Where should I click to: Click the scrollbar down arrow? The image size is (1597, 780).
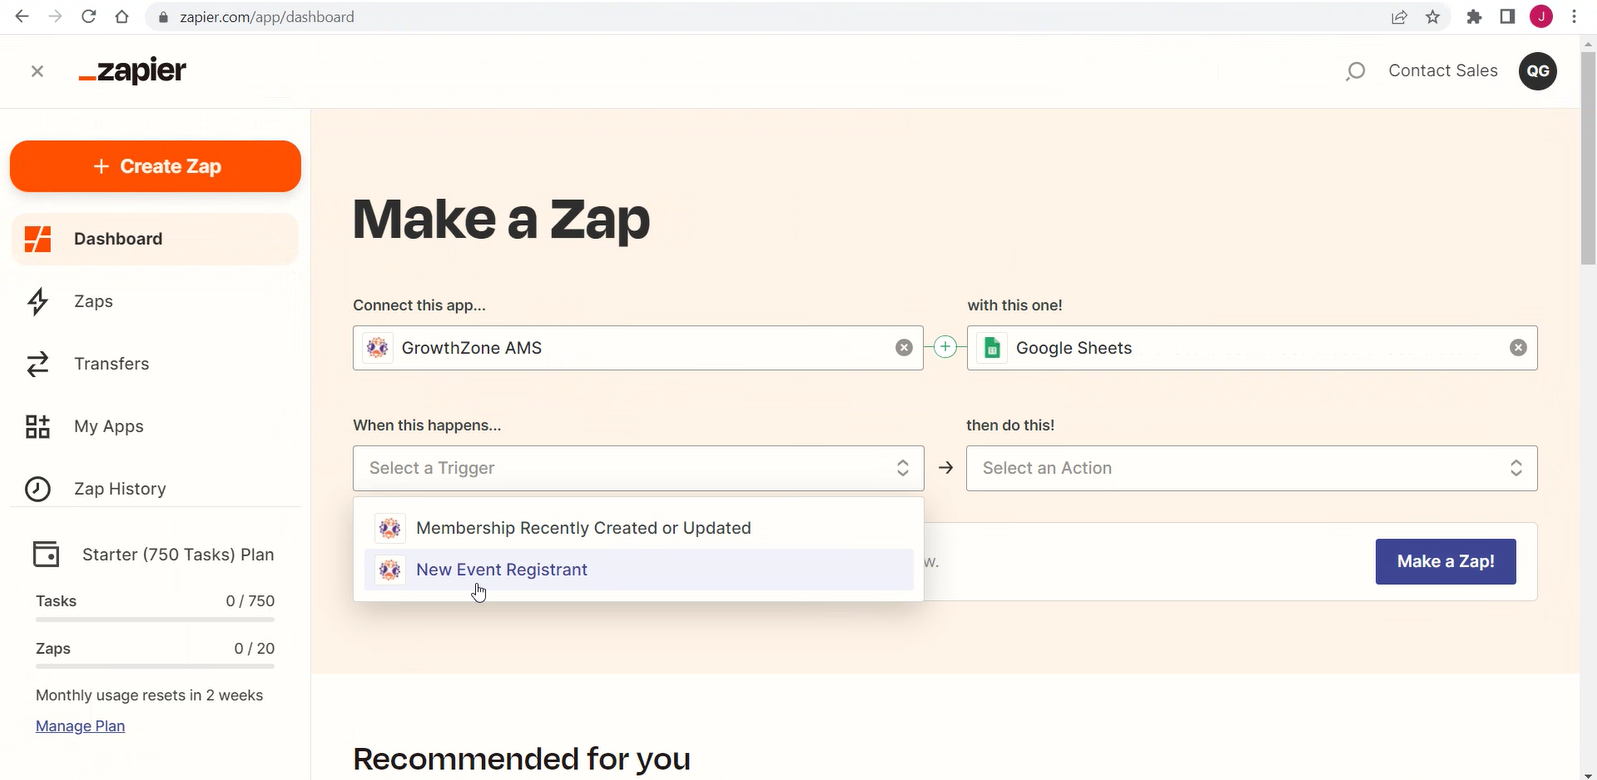click(1588, 773)
